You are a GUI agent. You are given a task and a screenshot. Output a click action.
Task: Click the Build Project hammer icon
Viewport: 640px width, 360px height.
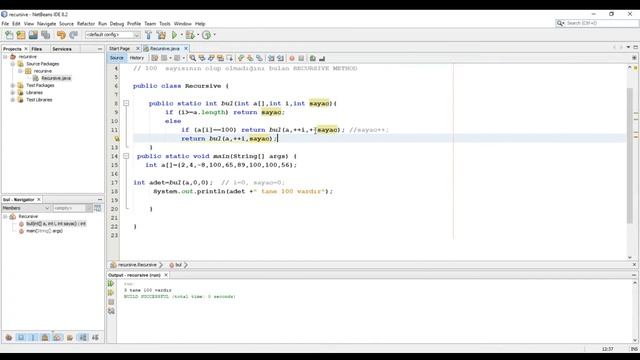[149, 35]
